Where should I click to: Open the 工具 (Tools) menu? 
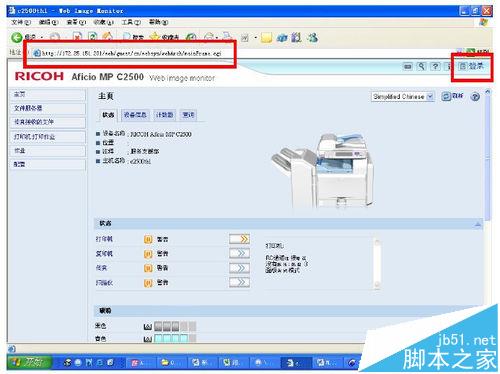point(131,22)
